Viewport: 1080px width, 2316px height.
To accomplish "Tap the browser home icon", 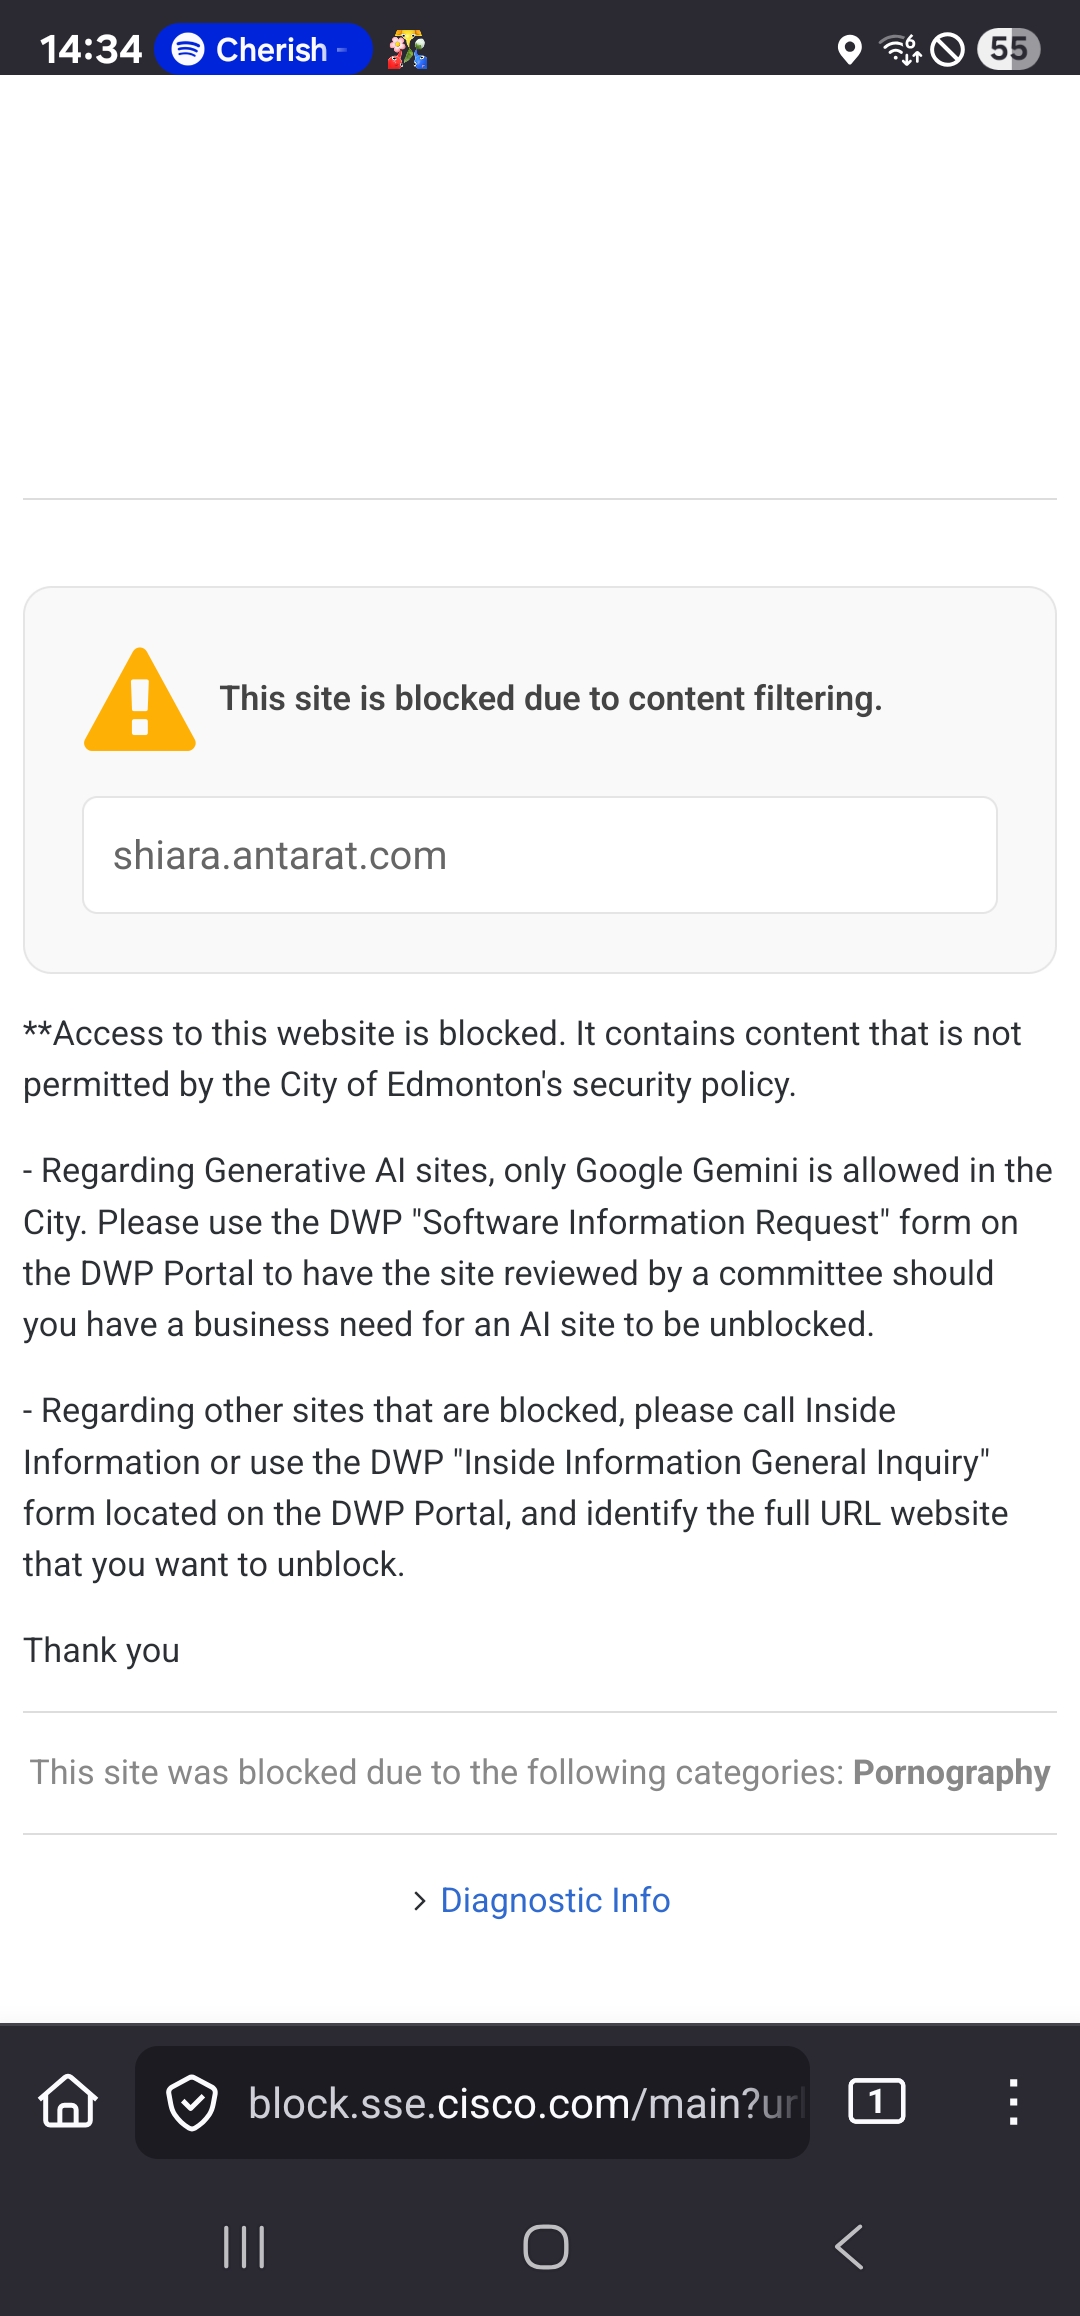I will 68,2101.
